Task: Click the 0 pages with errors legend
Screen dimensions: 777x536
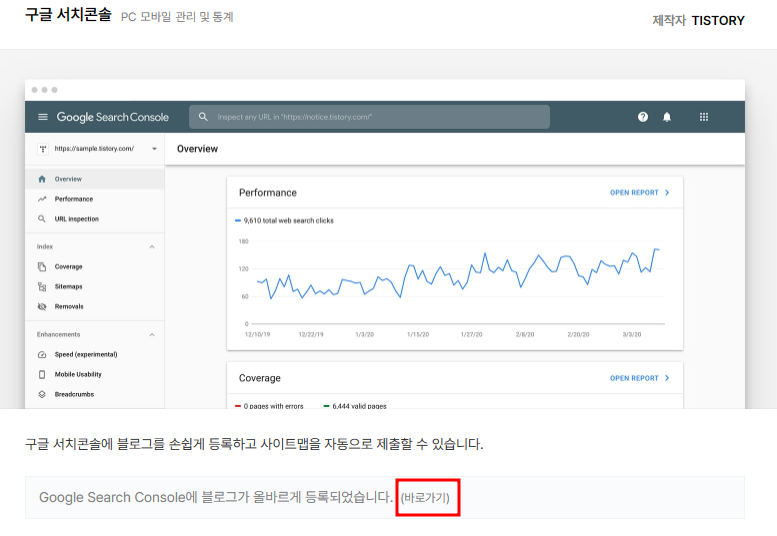Action: [x=270, y=406]
